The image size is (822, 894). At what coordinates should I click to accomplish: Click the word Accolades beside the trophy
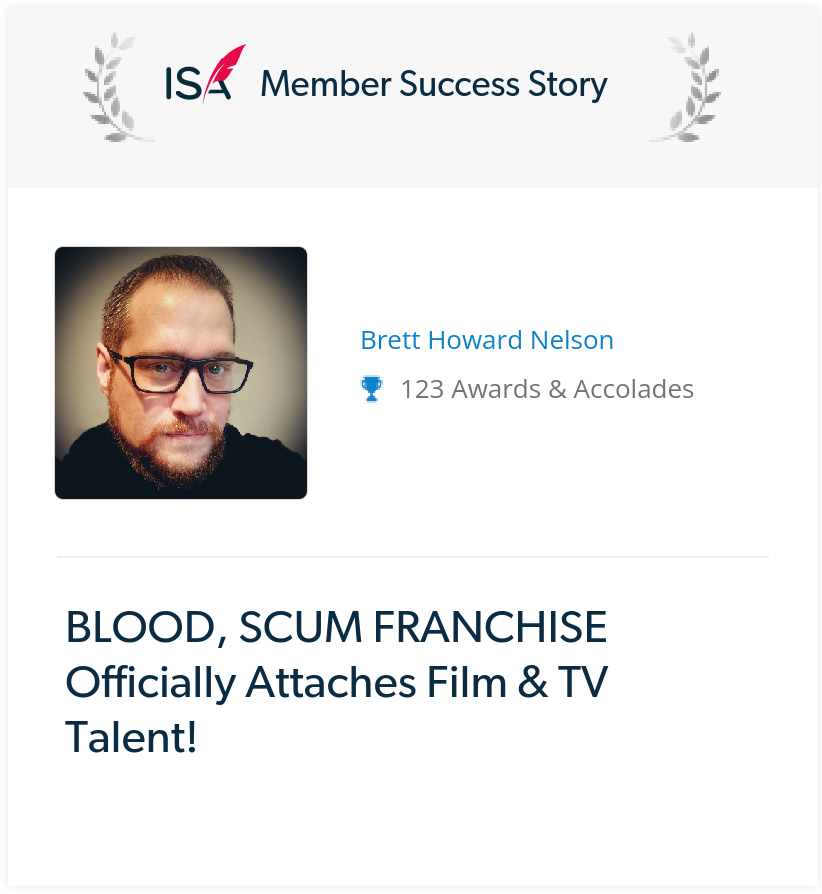pyautogui.click(x=633, y=389)
